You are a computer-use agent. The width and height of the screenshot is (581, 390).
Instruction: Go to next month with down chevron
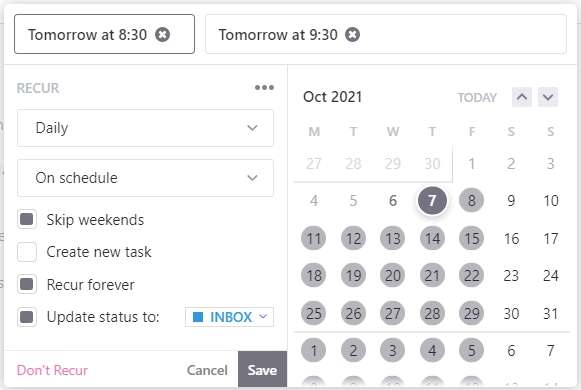548,97
